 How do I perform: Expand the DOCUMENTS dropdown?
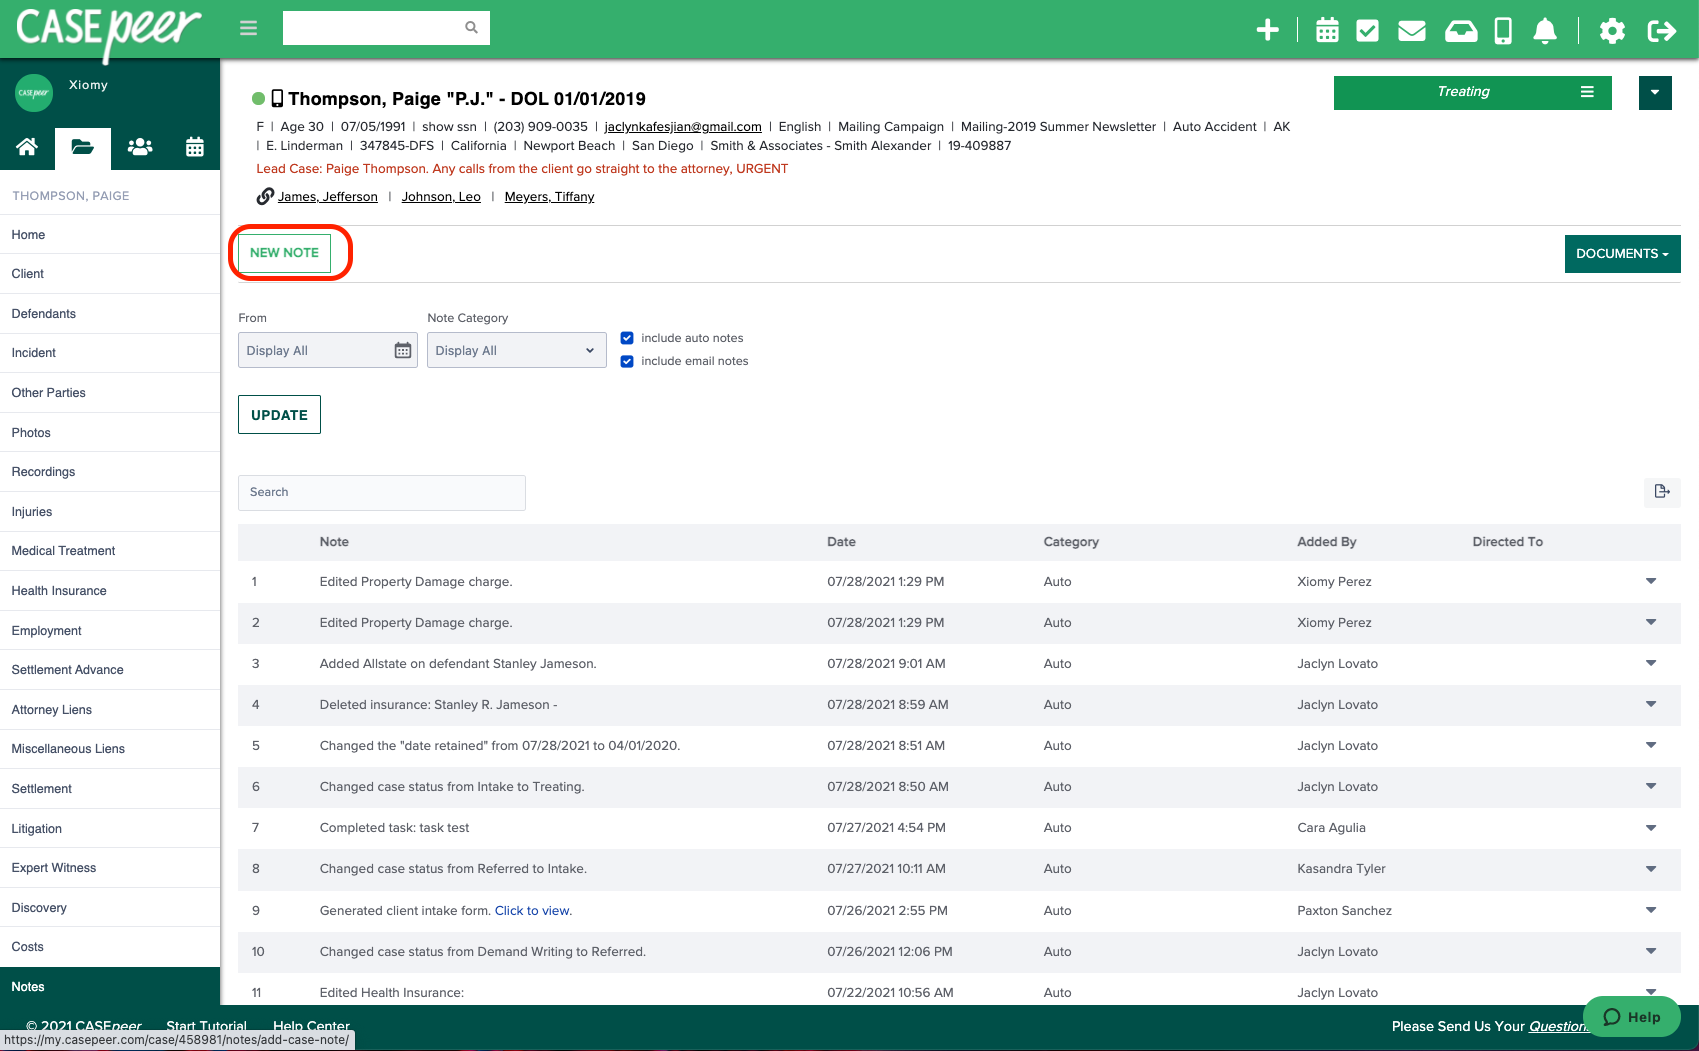point(1622,253)
